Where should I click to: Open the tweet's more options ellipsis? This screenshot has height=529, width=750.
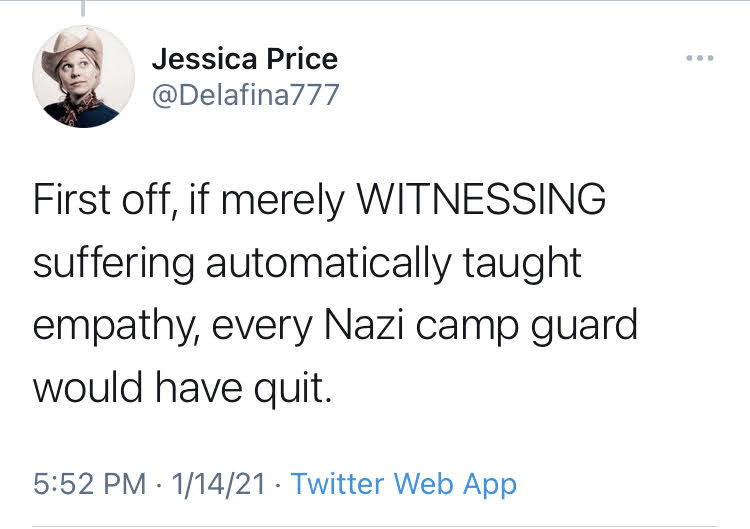coord(700,58)
